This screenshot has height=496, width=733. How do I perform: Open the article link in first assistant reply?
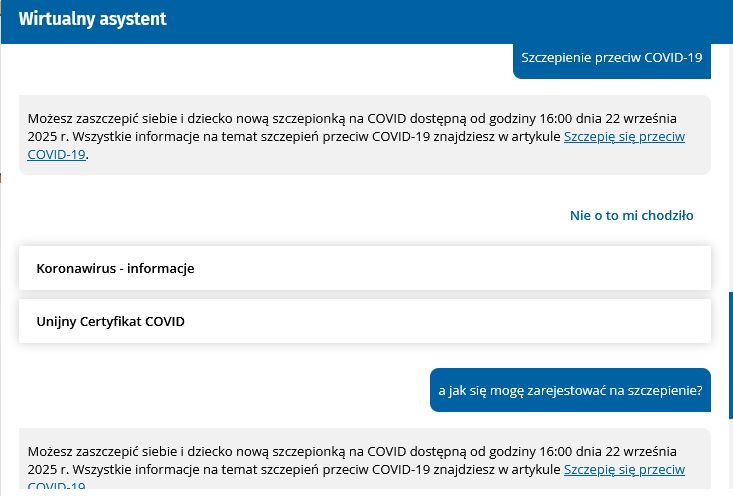[x=624, y=137]
